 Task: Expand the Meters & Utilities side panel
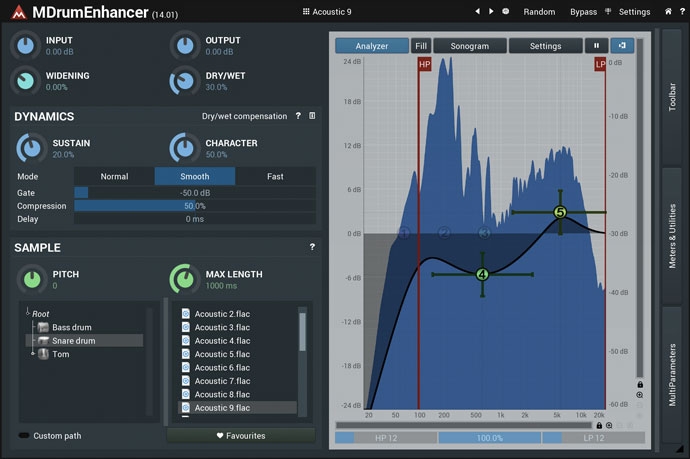pyautogui.click(x=672, y=236)
